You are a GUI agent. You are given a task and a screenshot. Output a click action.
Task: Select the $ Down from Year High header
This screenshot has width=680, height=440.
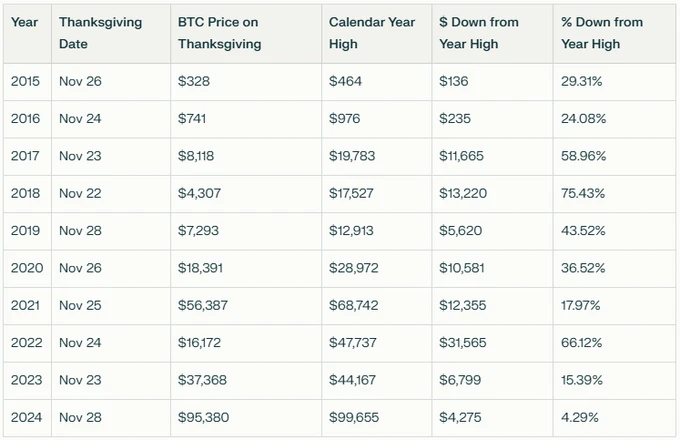click(x=478, y=33)
